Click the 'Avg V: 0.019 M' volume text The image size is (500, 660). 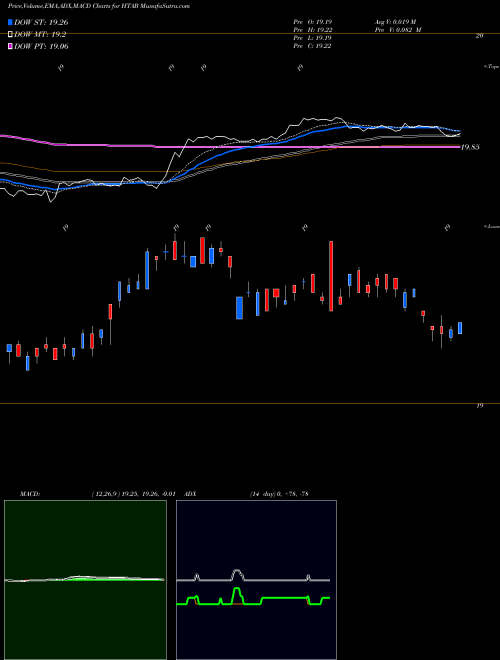(x=395, y=22)
